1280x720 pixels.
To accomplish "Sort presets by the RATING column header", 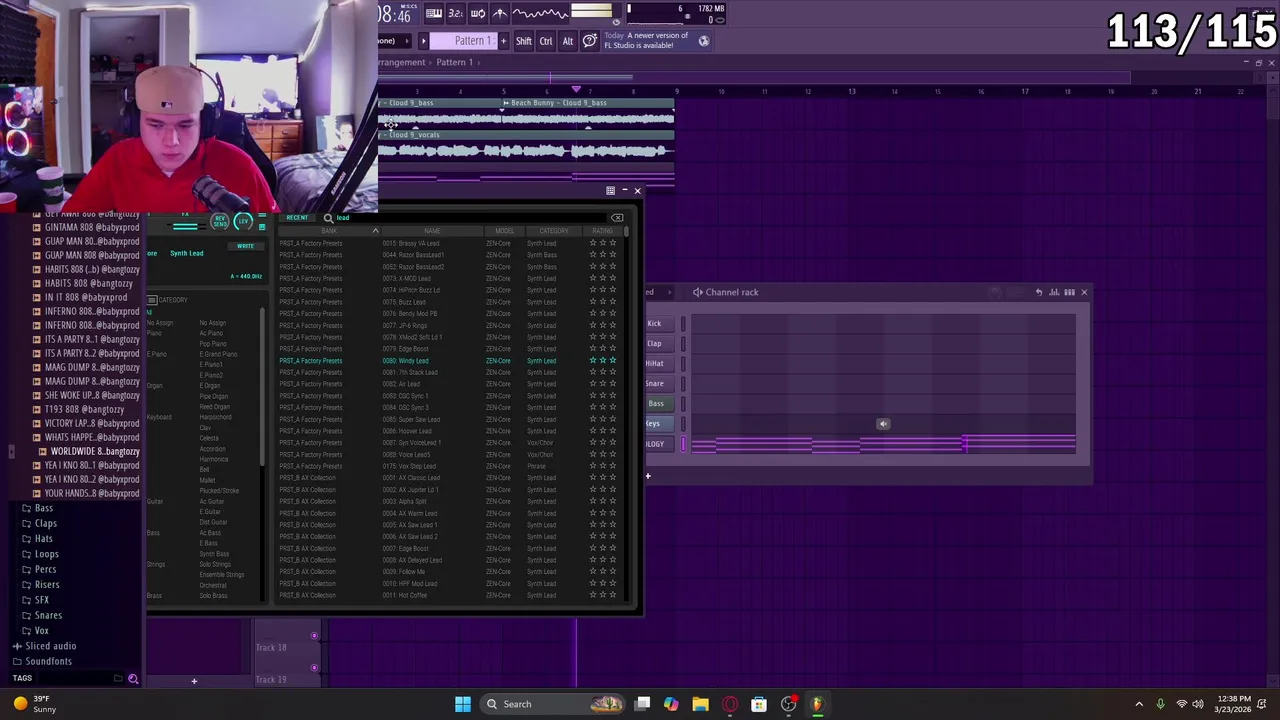I will click(603, 231).
